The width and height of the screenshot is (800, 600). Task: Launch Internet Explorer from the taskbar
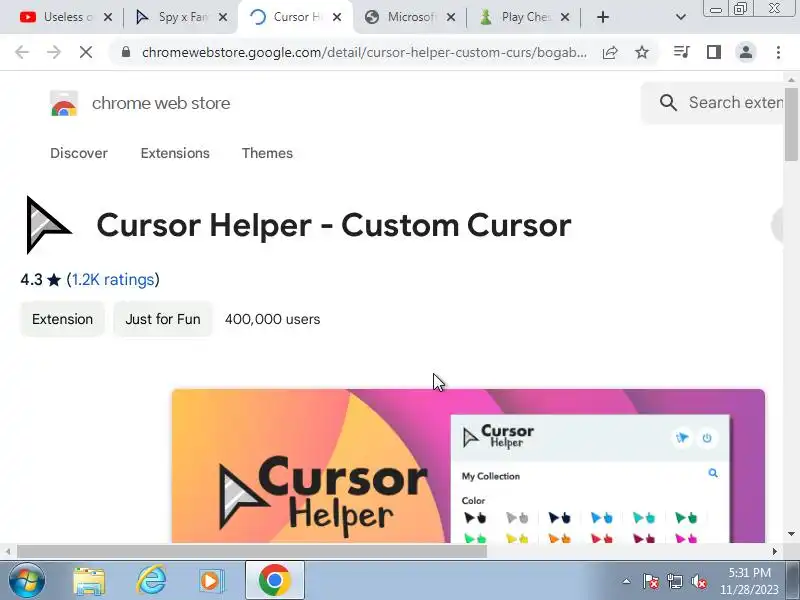tap(151, 581)
